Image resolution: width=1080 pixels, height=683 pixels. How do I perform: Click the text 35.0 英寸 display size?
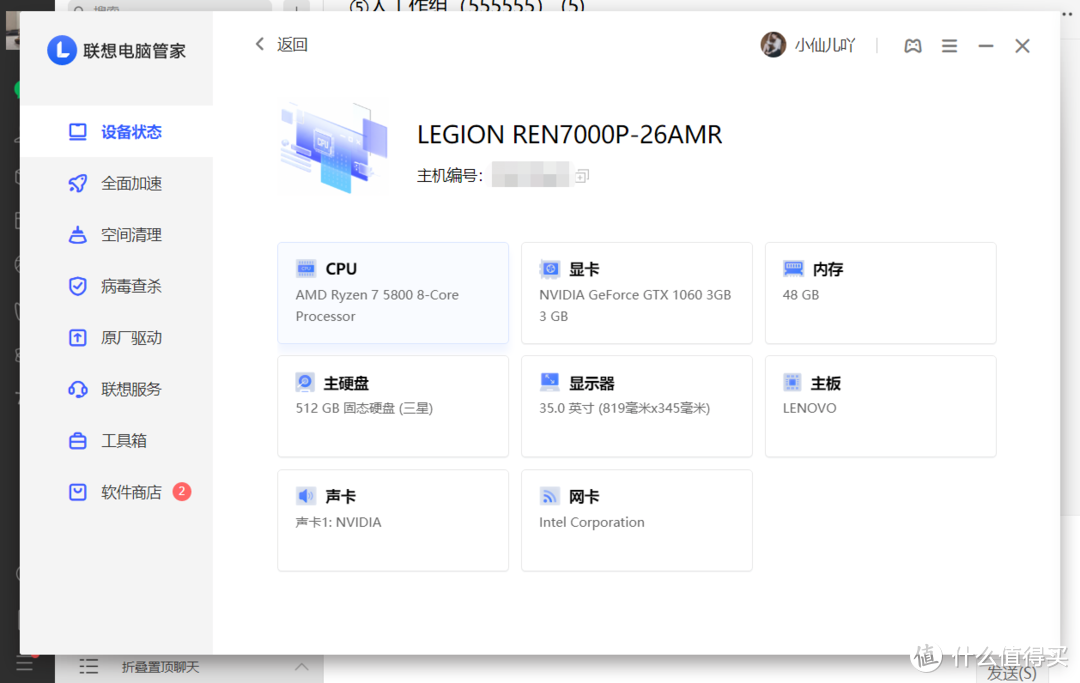[x=624, y=408]
